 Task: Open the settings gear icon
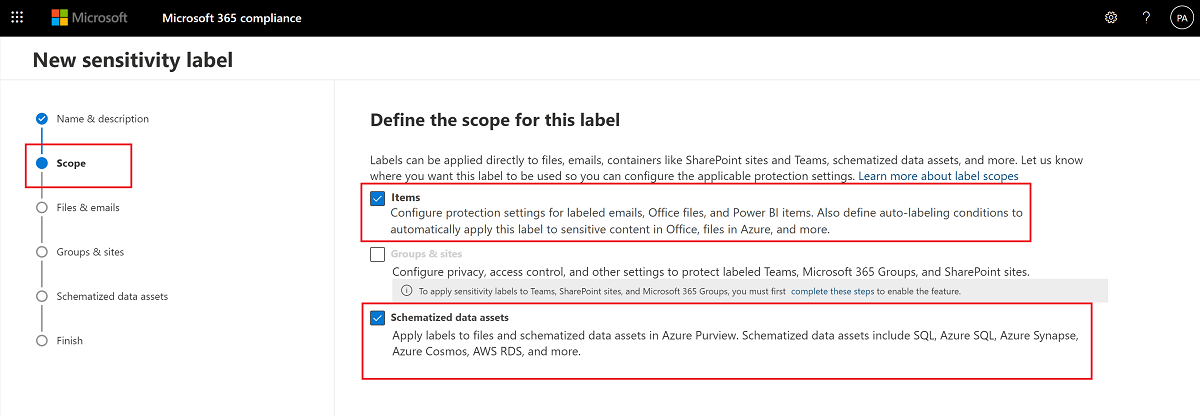tap(1111, 18)
